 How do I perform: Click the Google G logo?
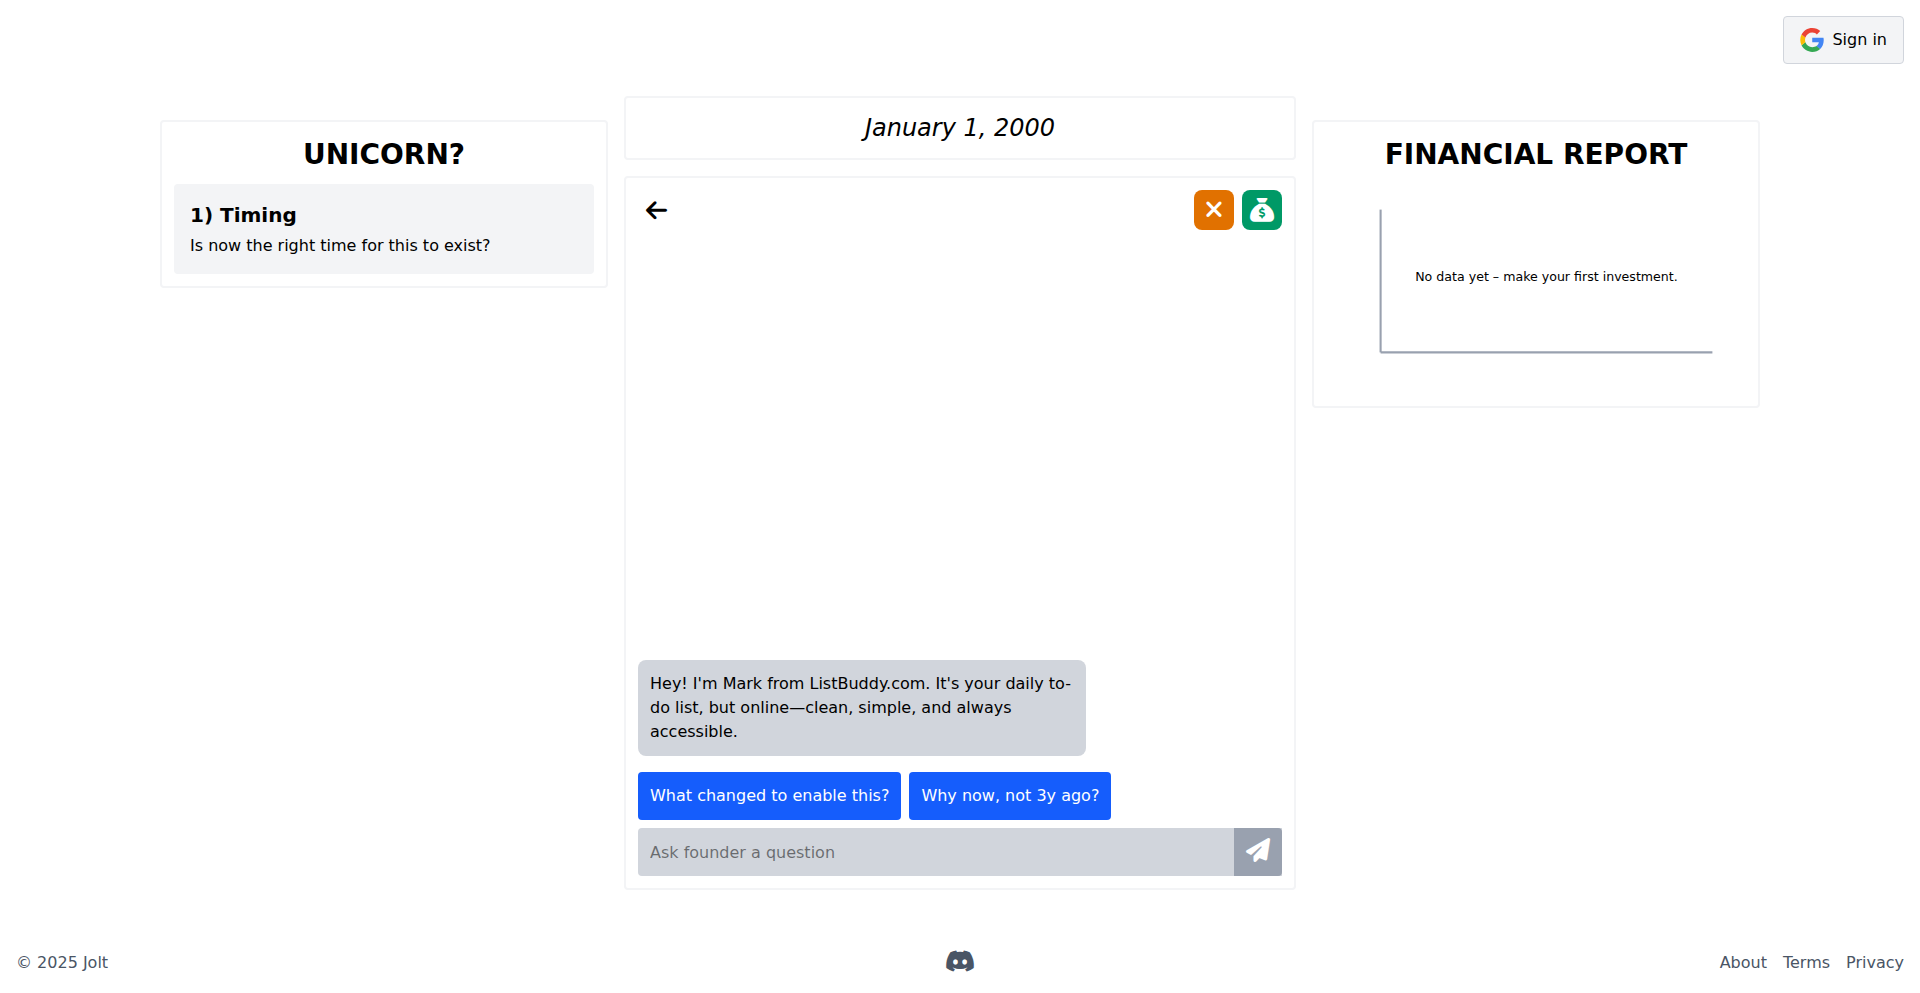point(1811,40)
